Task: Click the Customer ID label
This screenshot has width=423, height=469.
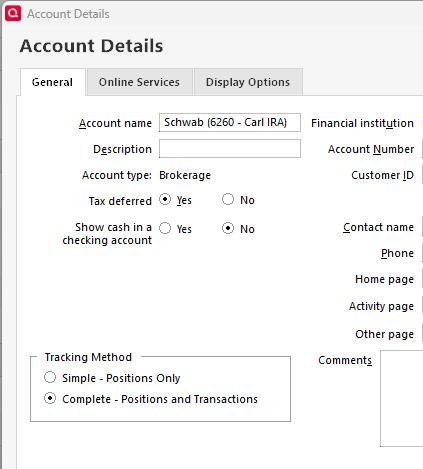Action: (x=382, y=175)
